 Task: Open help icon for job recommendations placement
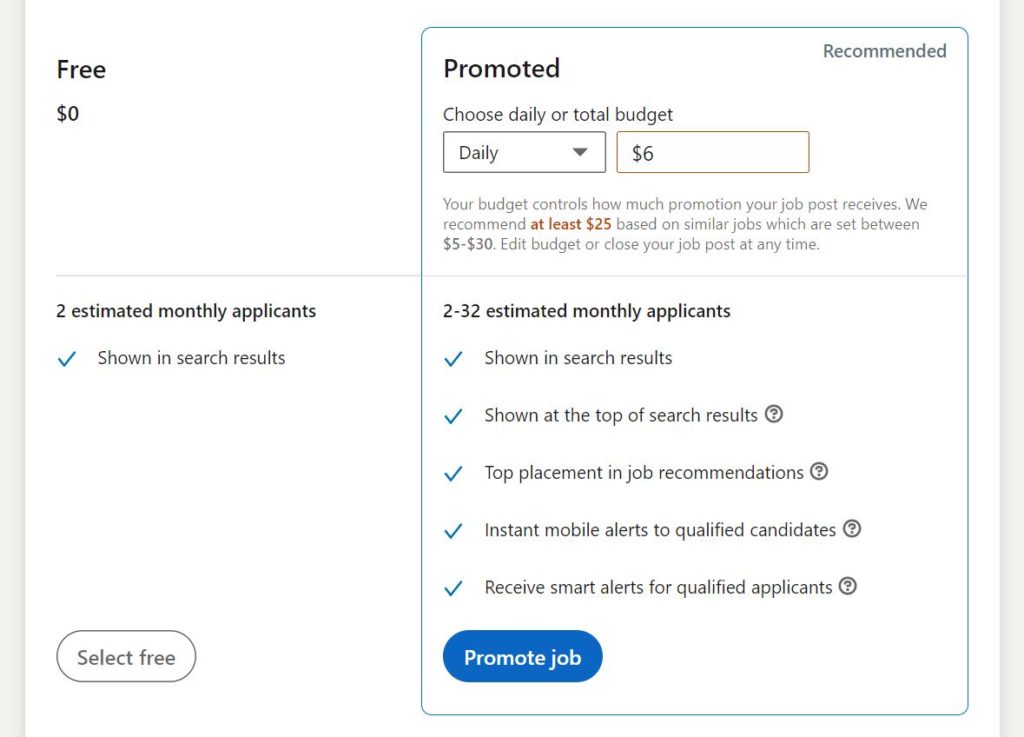819,471
